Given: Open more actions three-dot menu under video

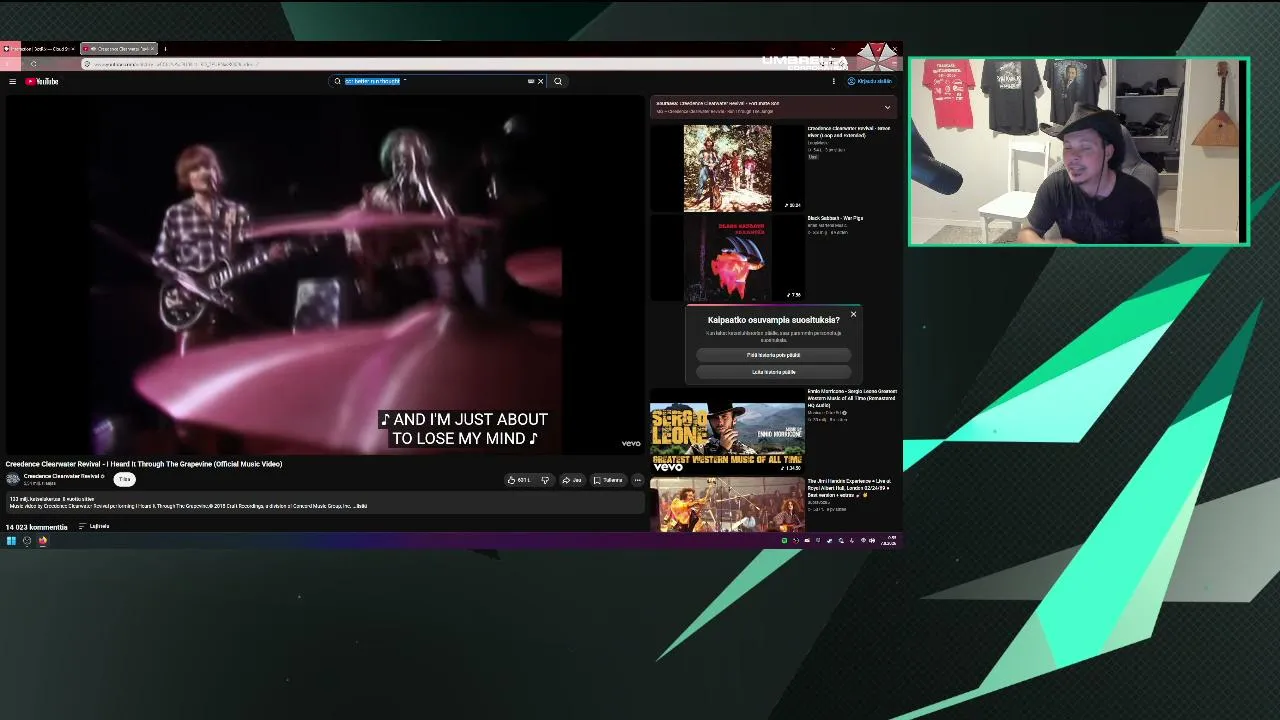Looking at the screenshot, I should [638, 480].
